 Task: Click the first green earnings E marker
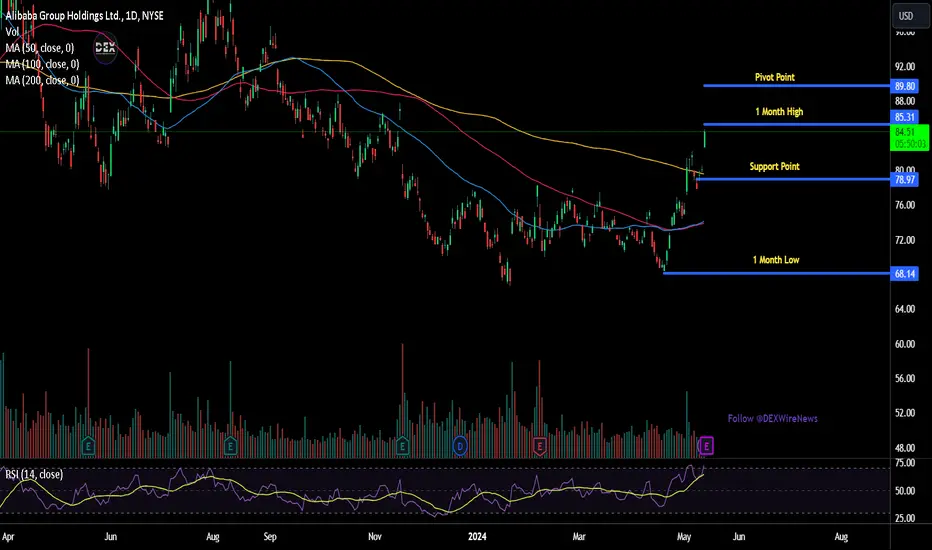point(88,445)
